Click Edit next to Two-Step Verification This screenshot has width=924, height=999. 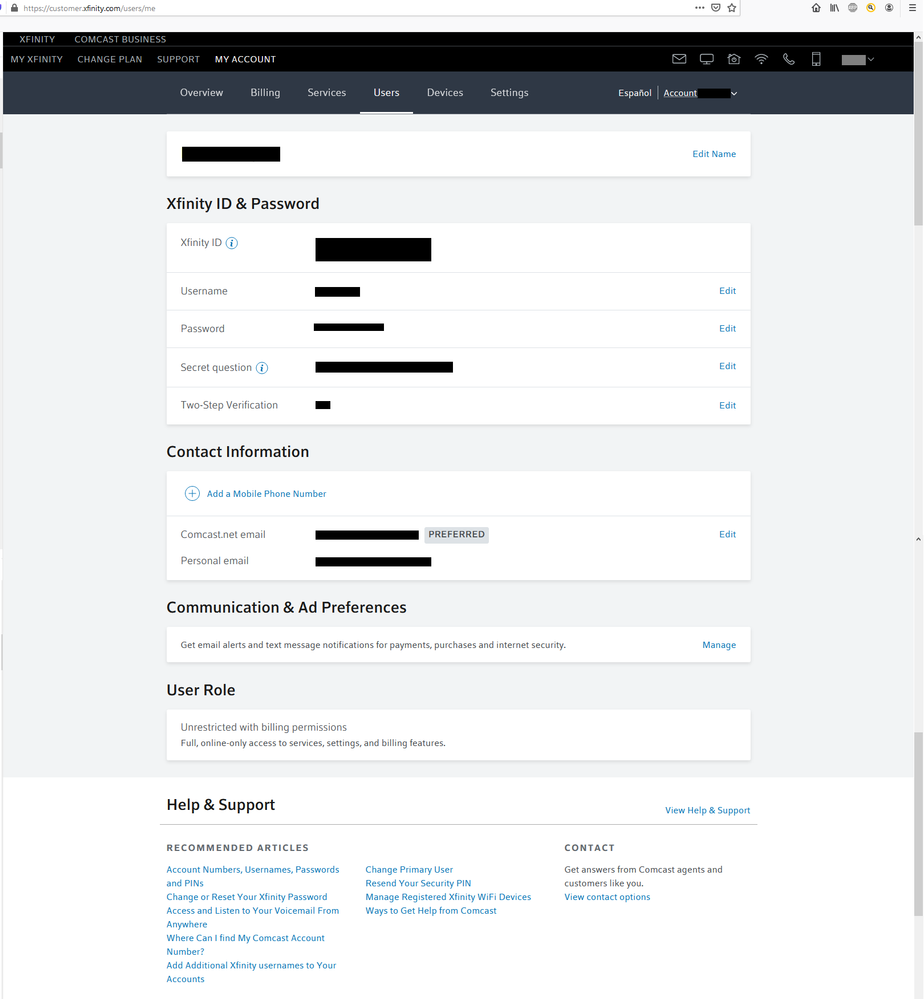point(727,405)
